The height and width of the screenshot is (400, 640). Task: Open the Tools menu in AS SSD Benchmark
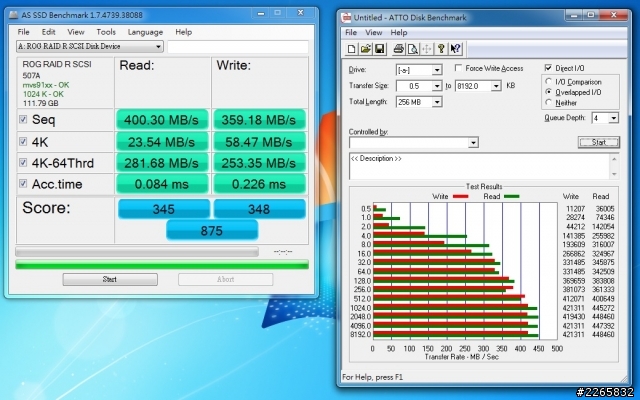(106, 32)
